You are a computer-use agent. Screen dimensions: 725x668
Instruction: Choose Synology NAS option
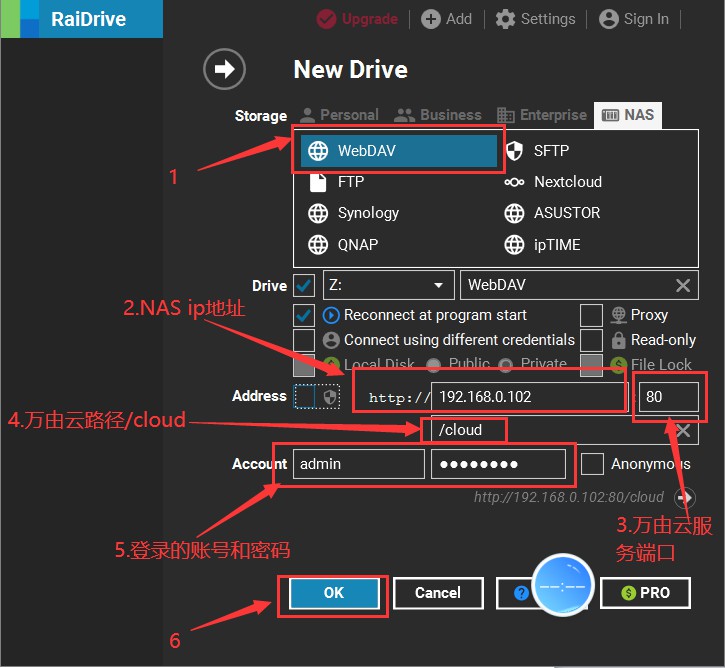click(367, 213)
